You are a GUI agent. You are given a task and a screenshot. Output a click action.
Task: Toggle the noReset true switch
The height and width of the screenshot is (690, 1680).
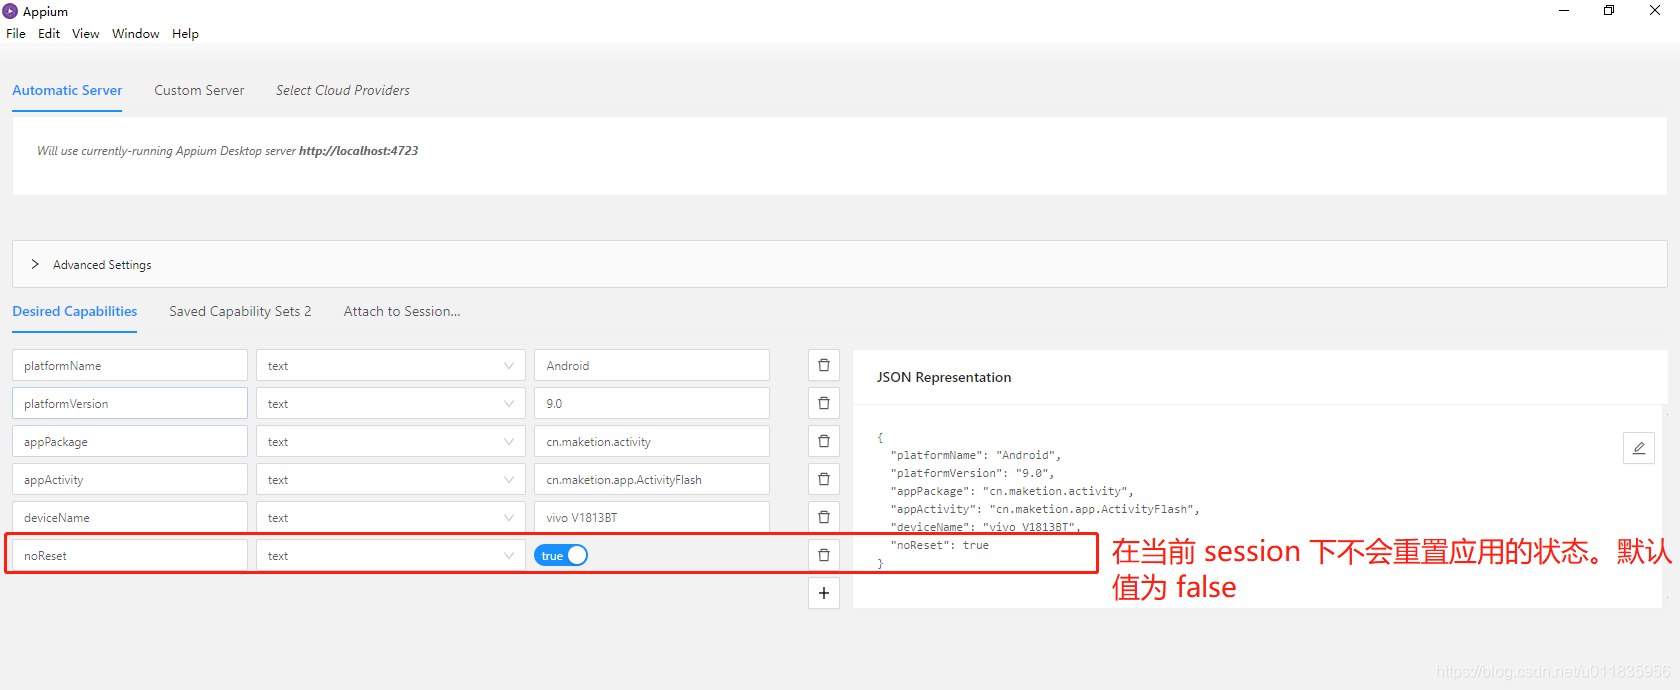point(561,555)
